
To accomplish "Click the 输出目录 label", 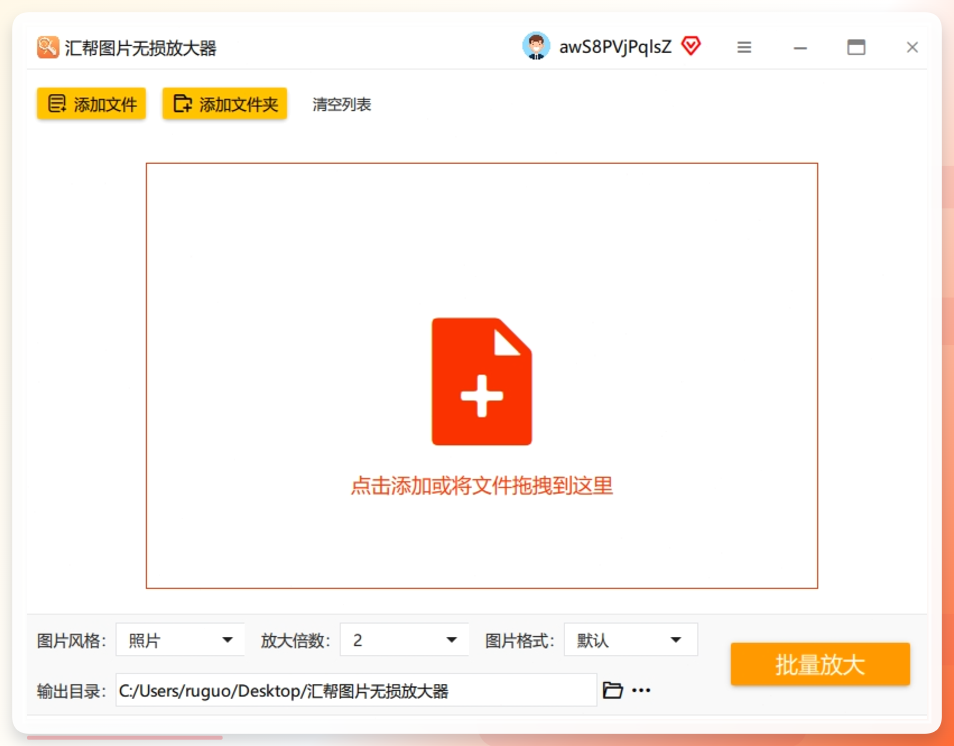I will [71, 691].
